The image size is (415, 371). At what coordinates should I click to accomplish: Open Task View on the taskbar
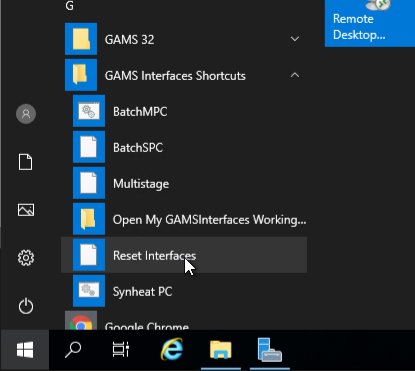point(121,350)
